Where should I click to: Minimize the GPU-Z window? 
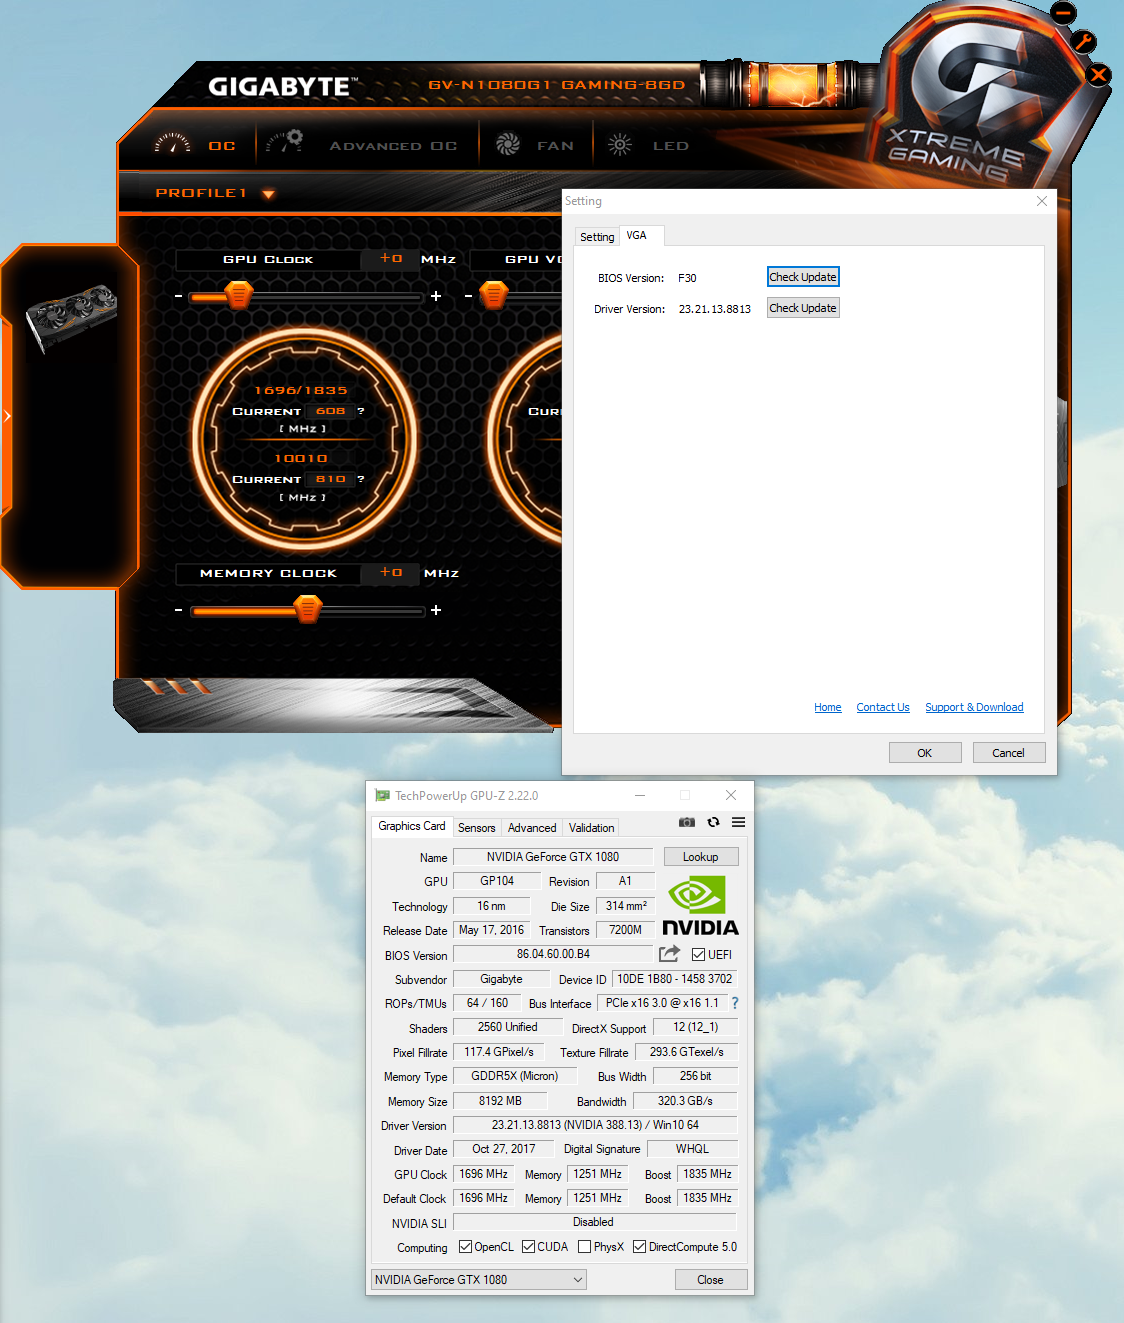pos(640,796)
